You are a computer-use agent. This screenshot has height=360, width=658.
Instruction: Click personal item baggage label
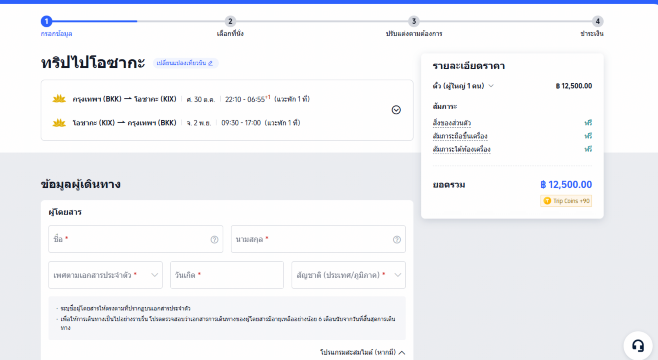coord(452,123)
